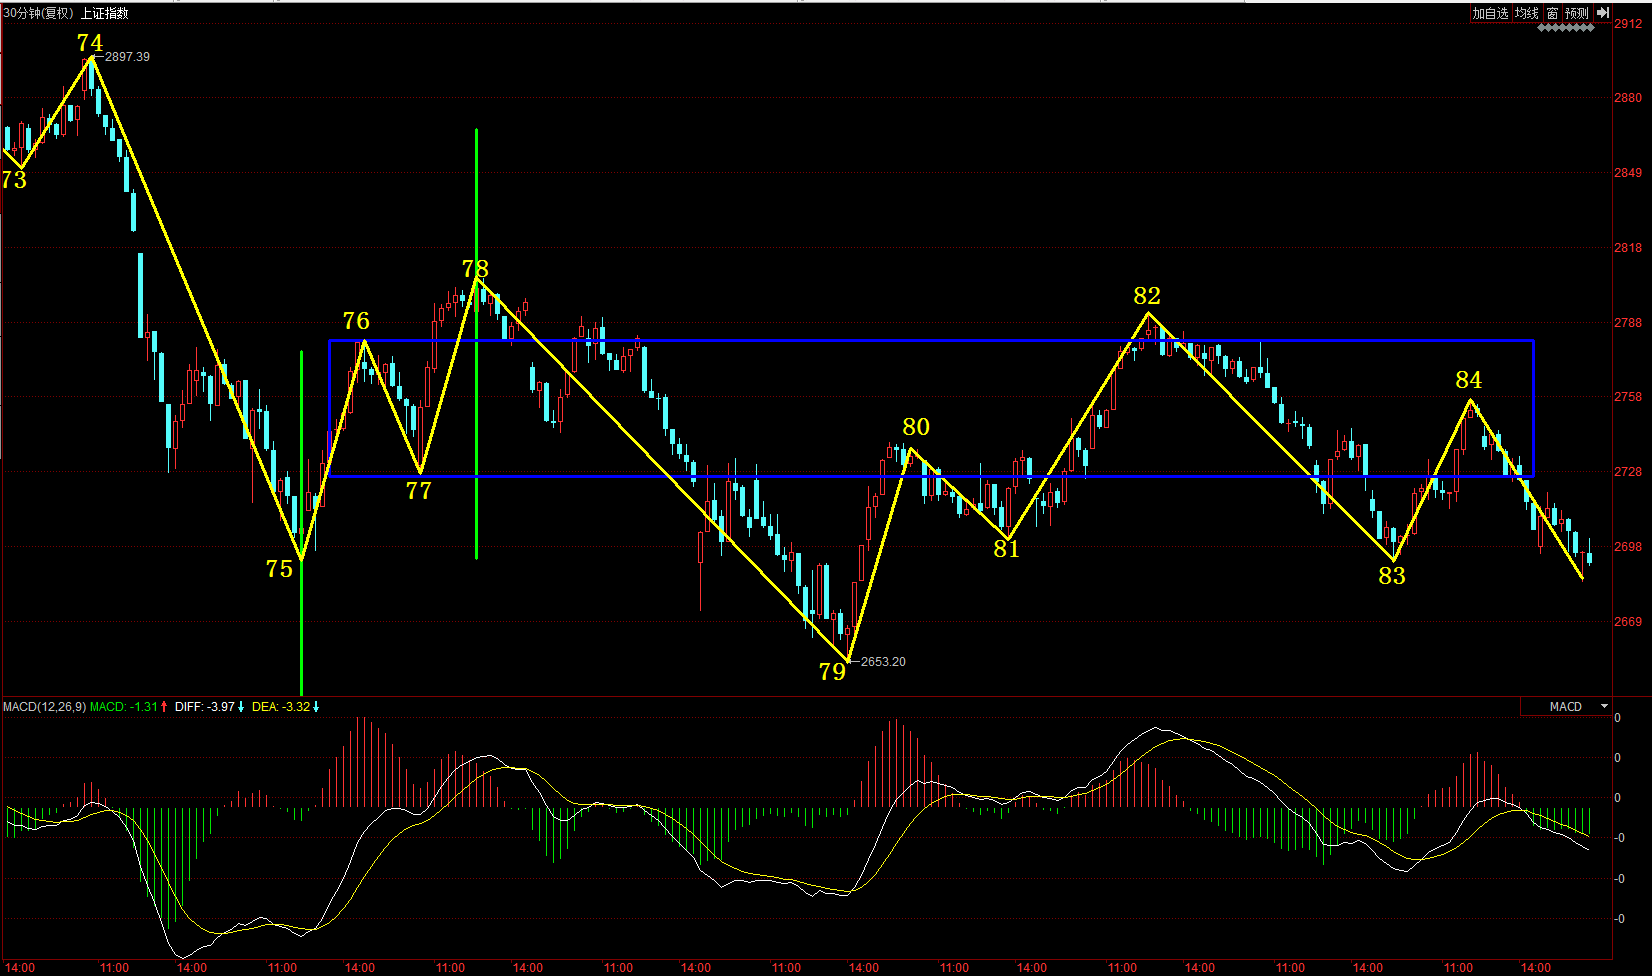Screen dimensions: 1652x976
Task: Select wave point label 79 at the low
Action: tap(832, 672)
